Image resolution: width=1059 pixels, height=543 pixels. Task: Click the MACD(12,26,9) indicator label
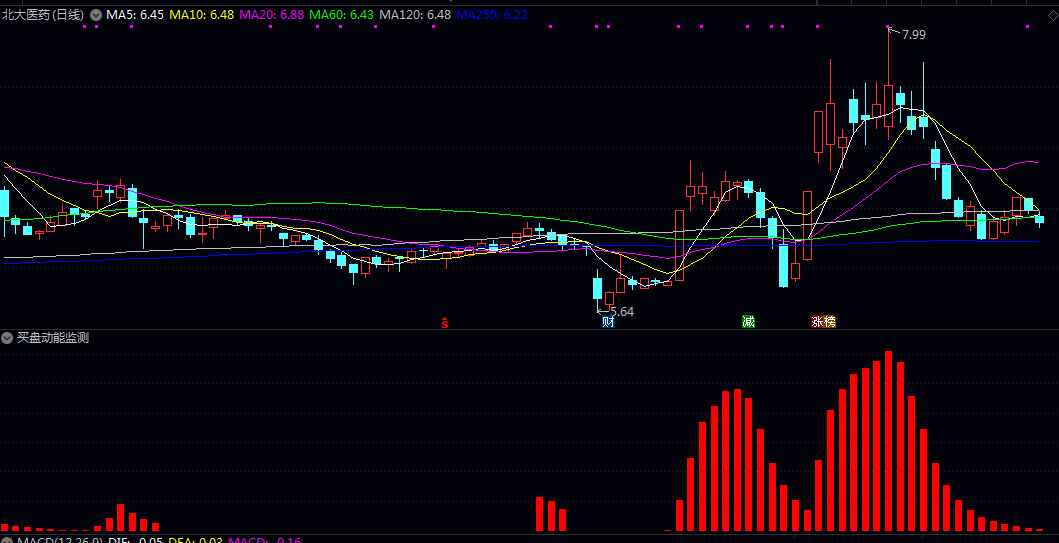(61, 540)
